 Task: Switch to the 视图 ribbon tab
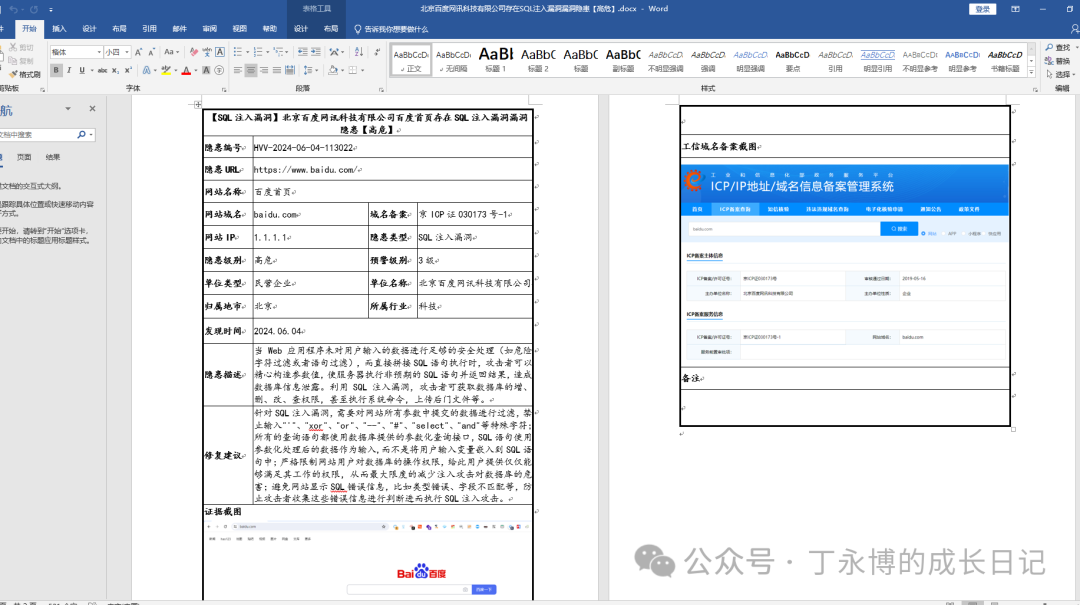pos(240,29)
